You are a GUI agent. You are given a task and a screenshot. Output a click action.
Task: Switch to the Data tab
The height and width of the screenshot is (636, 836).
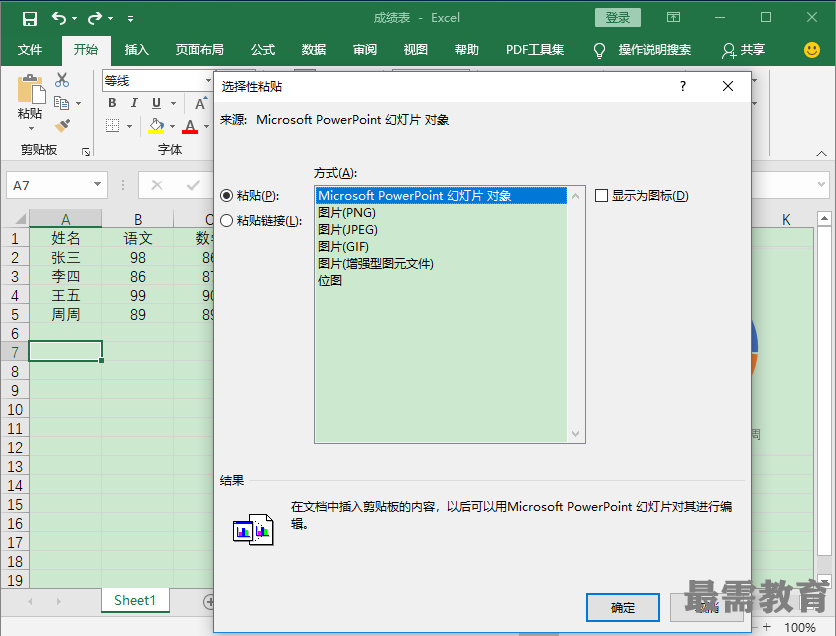(314, 50)
